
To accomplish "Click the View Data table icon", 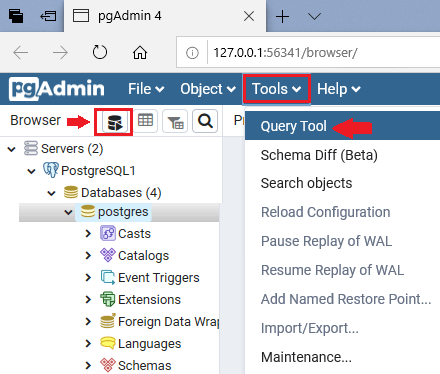I will point(145,120).
